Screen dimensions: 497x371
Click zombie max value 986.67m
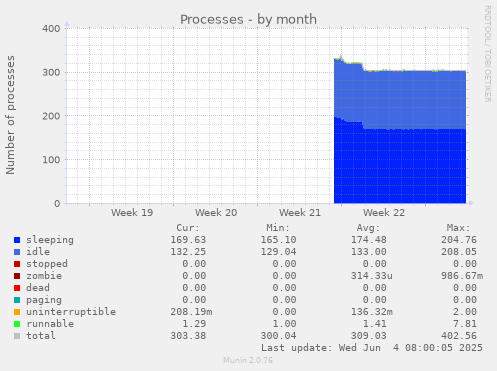coord(462,276)
